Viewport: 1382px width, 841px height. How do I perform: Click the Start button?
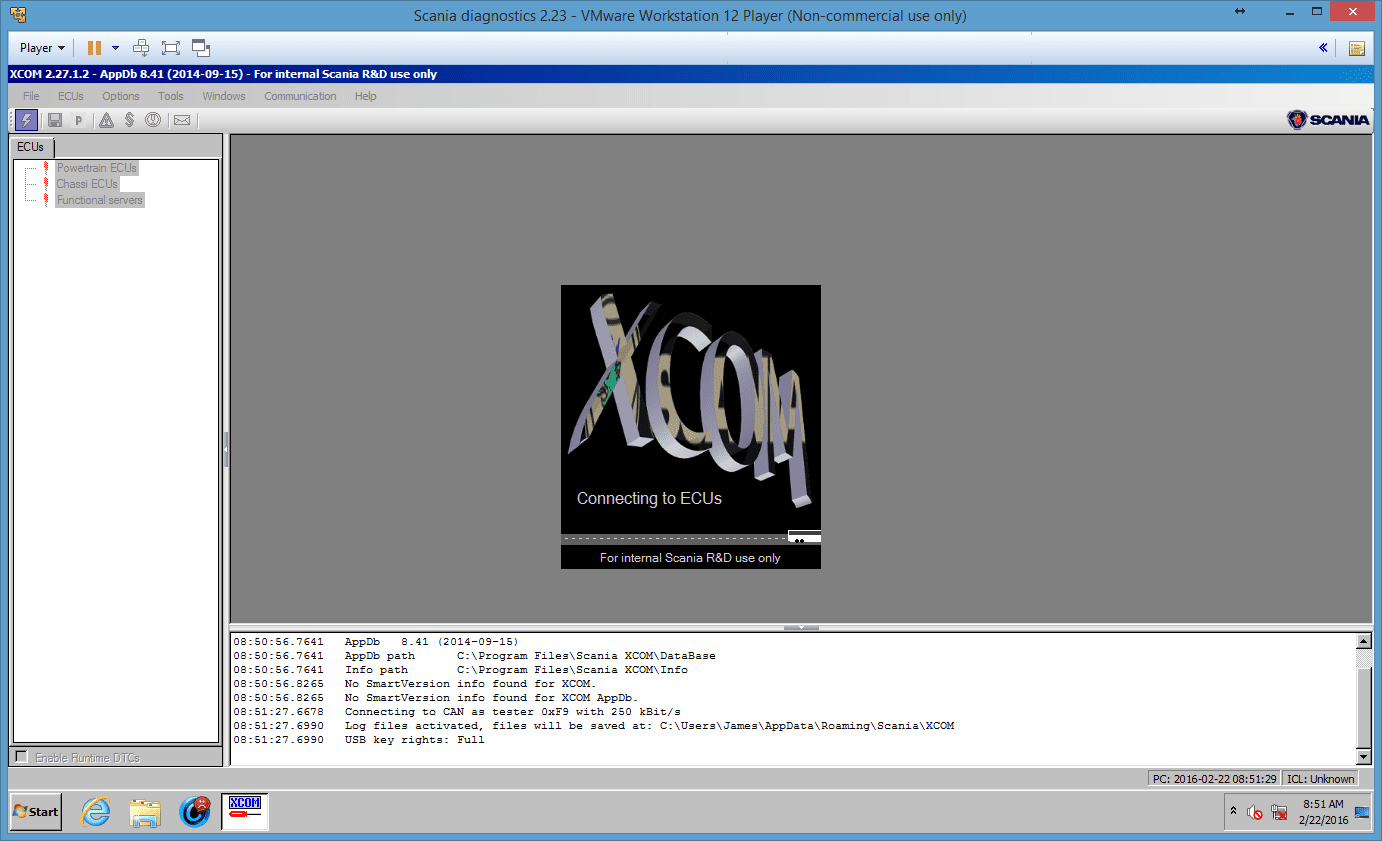36,812
